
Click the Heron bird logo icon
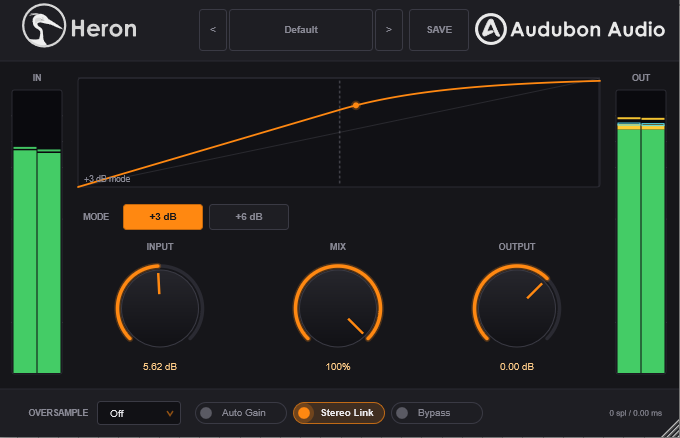(x=44, y=25)
